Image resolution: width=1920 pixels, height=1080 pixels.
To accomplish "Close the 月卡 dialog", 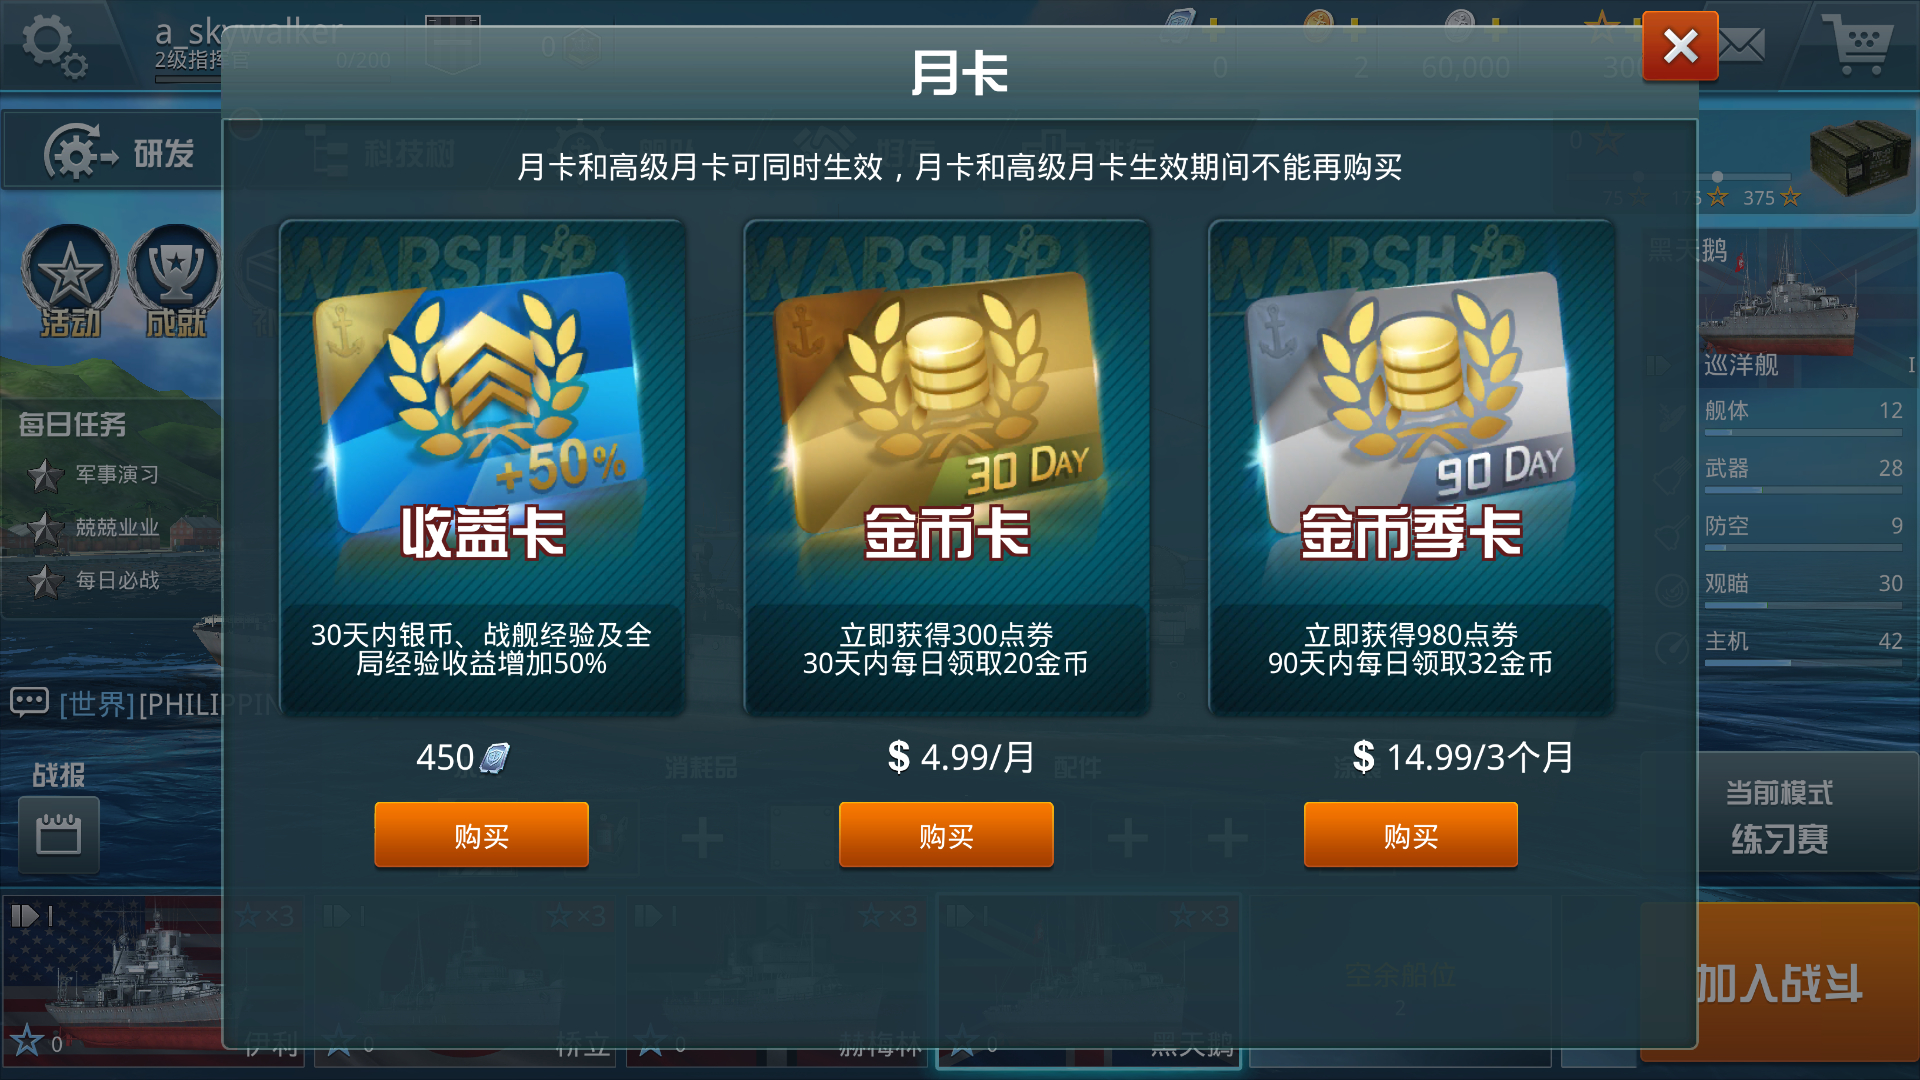I will (1680, 46).
